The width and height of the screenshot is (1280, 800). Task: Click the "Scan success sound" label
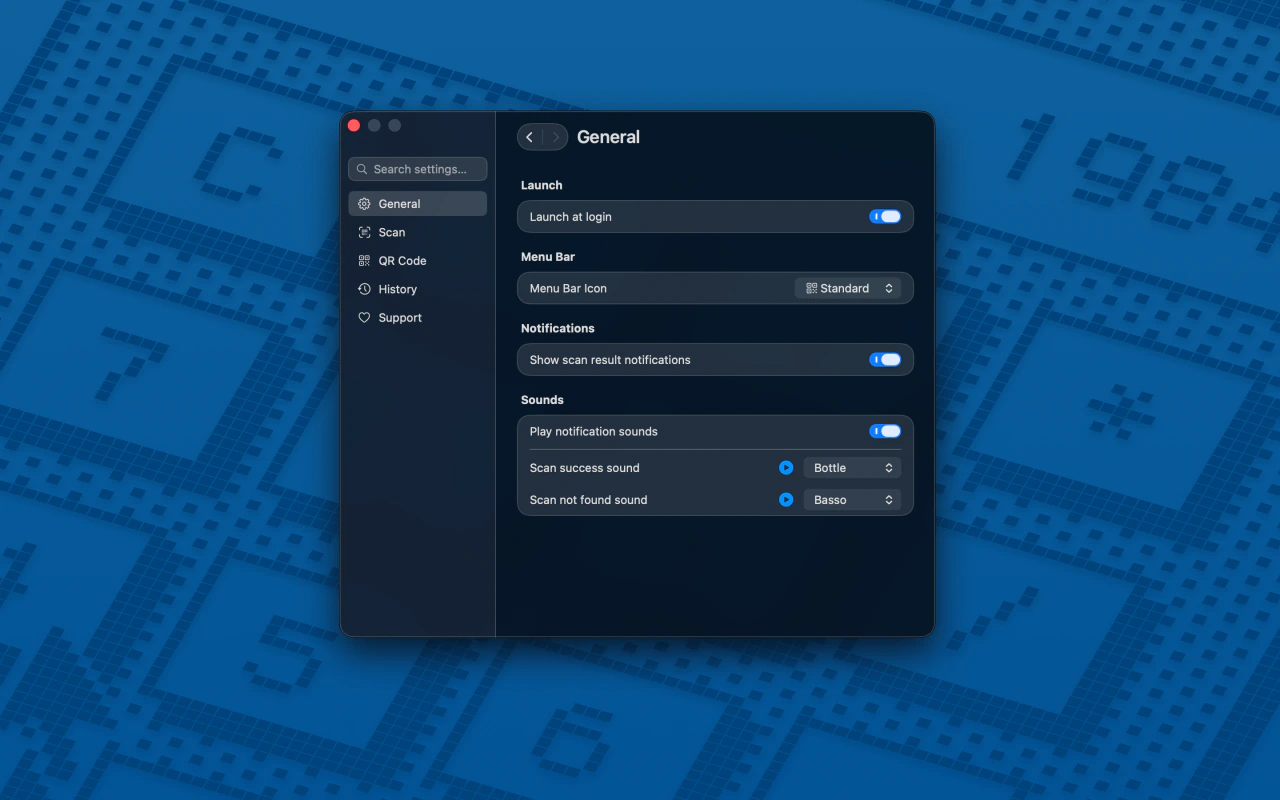584,468
